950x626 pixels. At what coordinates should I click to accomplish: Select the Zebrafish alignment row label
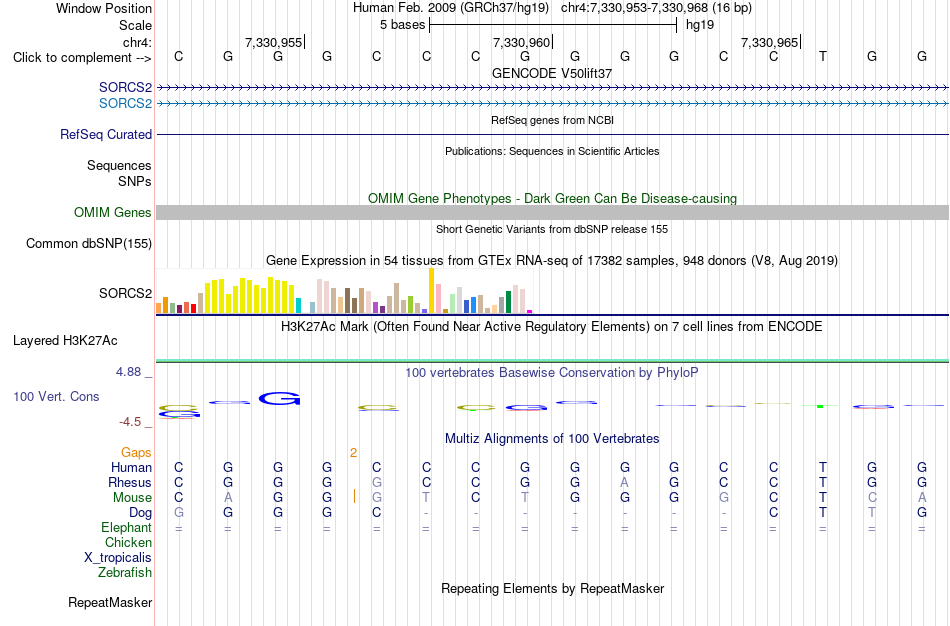pyautogui.click(x=125, y=573)
